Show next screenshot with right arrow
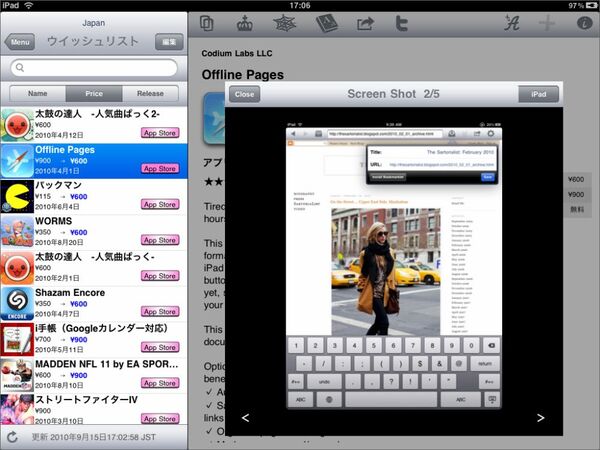600x450 pixels. point(540,418)
